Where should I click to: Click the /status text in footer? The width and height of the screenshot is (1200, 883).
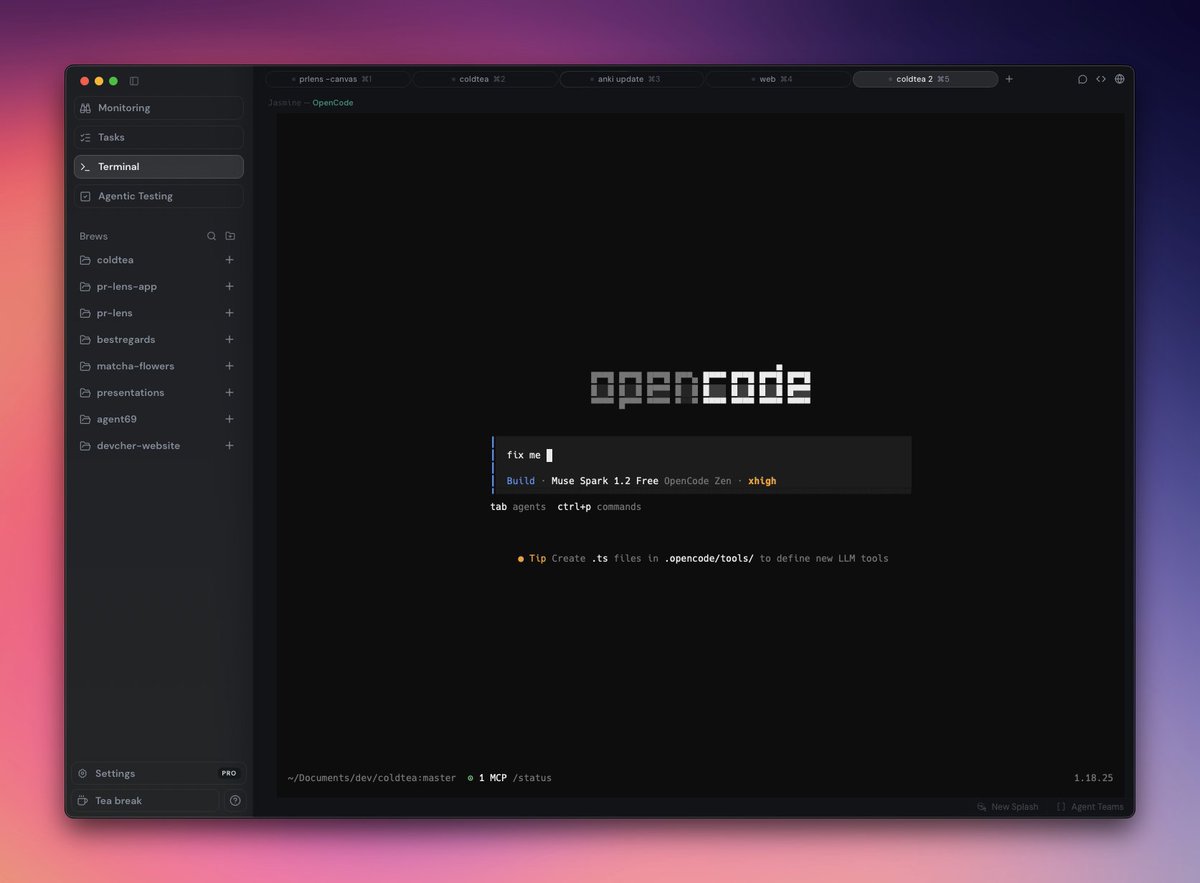[531, 778]
